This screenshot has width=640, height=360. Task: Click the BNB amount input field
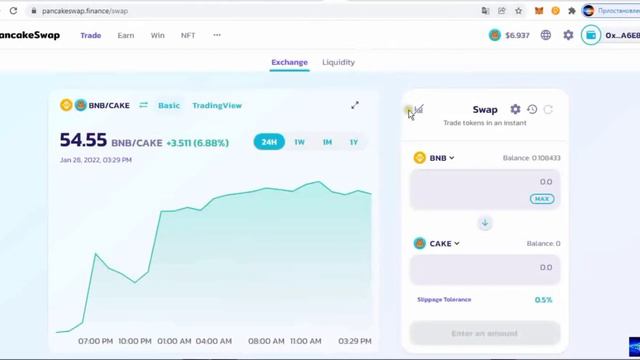point(485,190)
